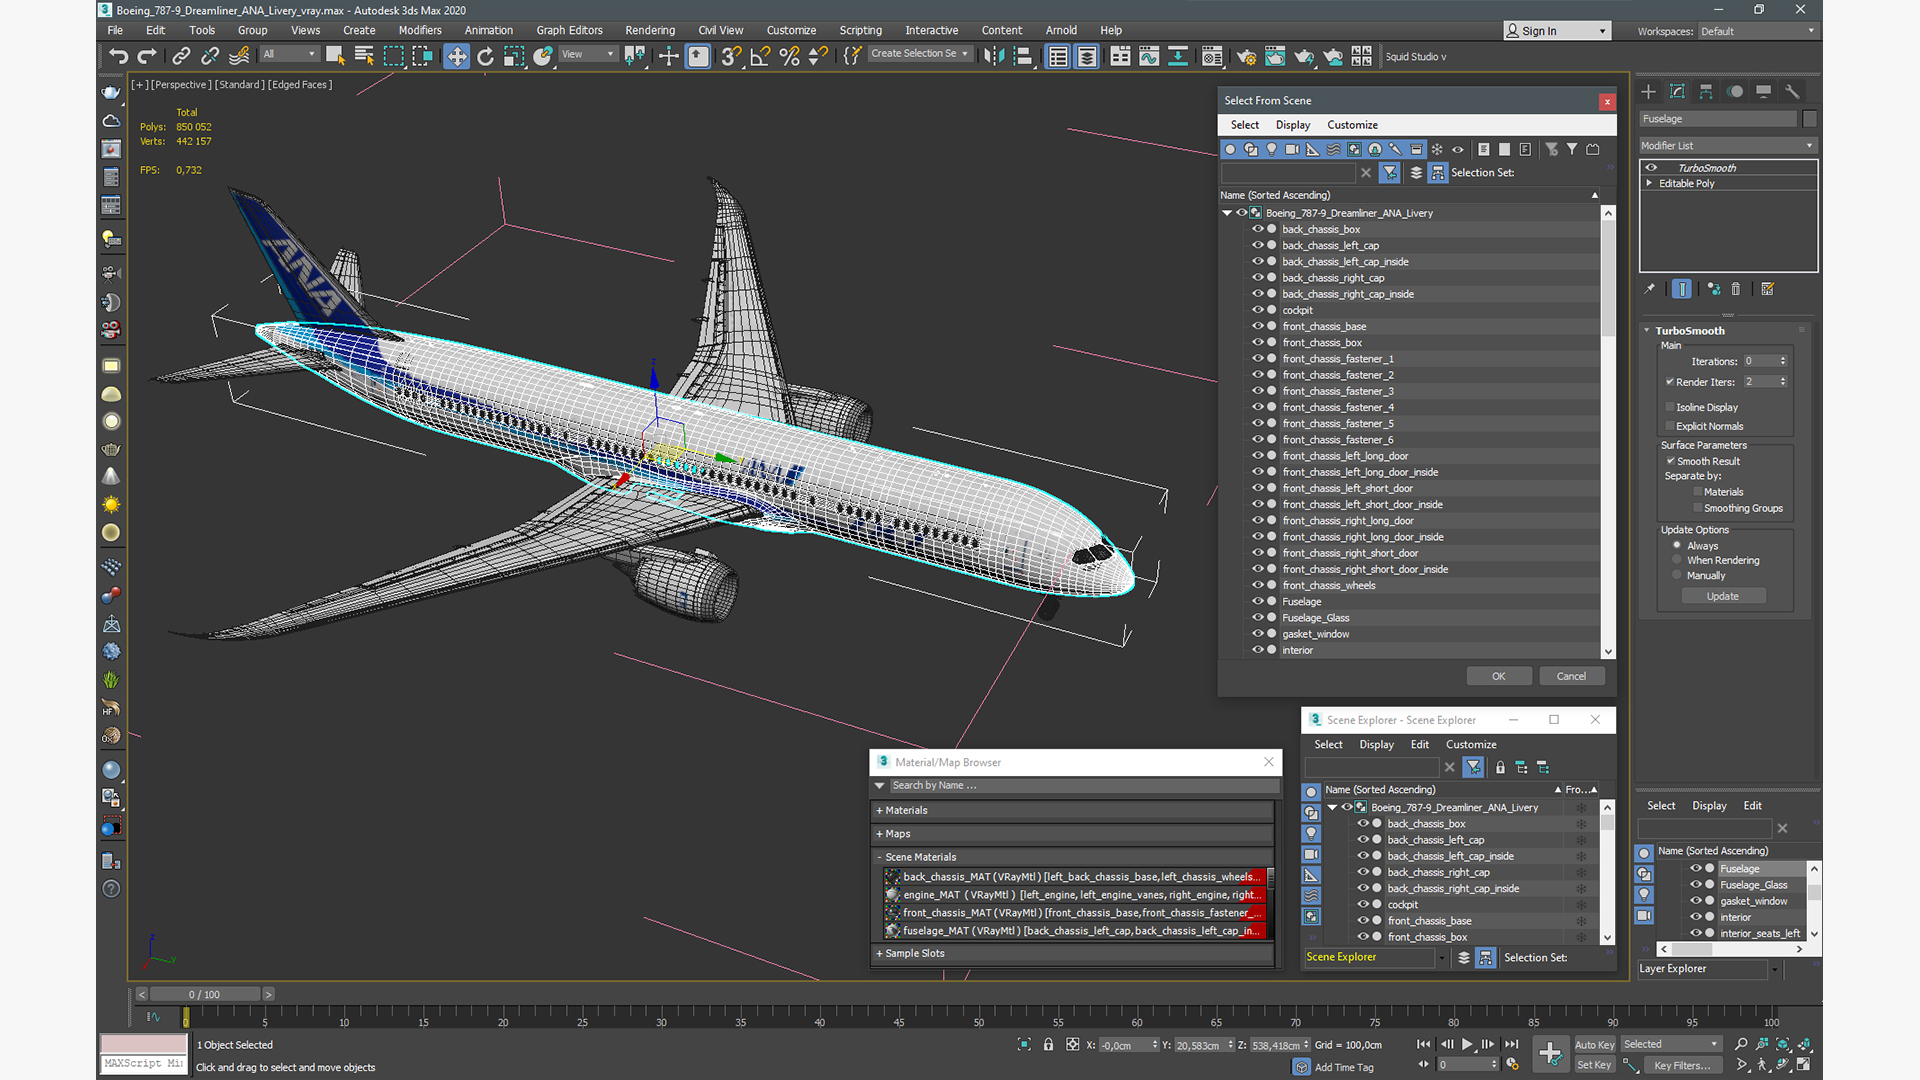Enable Separate by Smoothing Groups checkbox
The height and width of the screenshot is (1080, 1920).
1698,508
